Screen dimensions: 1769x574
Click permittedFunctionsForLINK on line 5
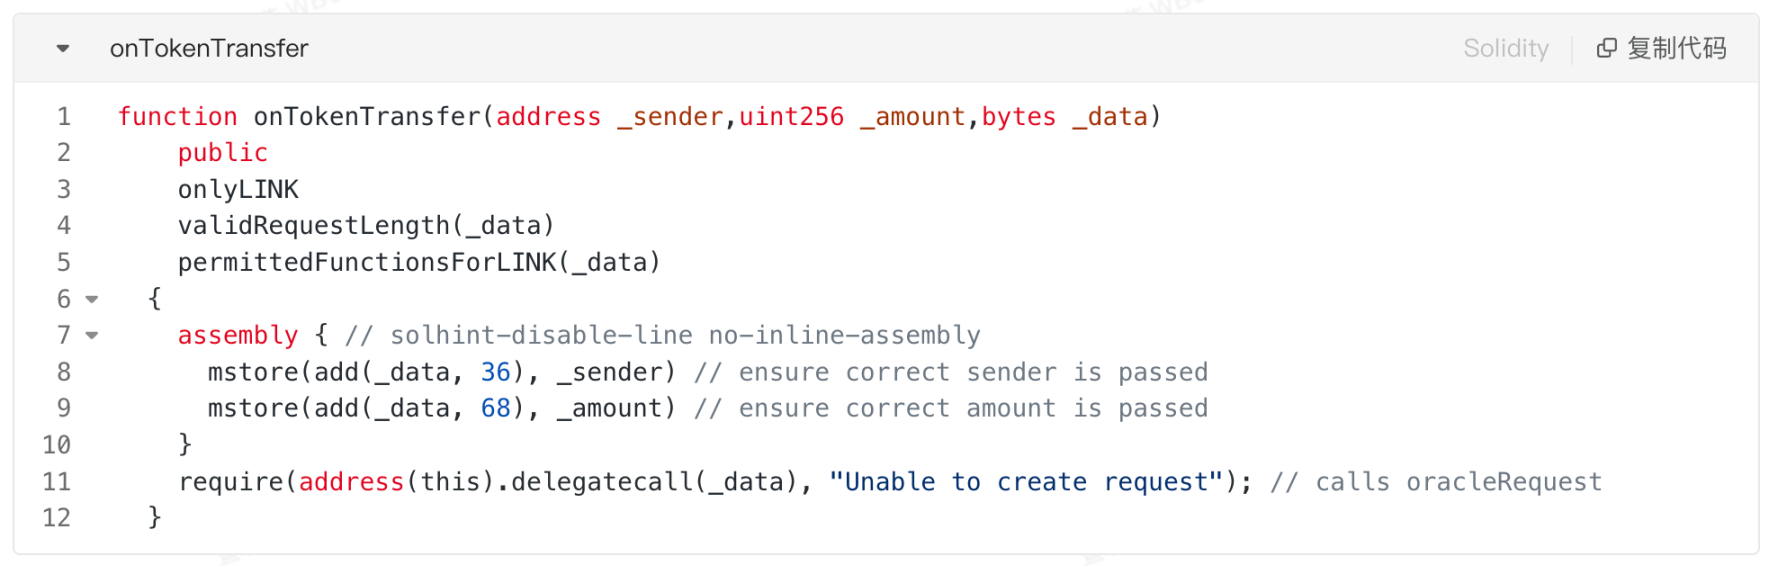367,263
